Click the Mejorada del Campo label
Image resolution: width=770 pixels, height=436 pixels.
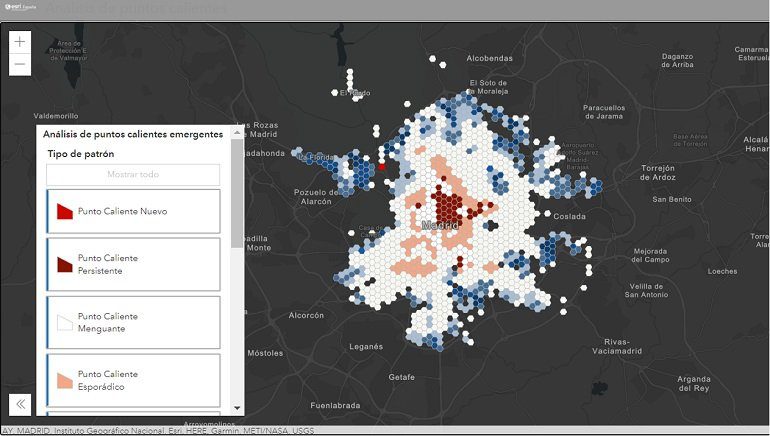(650, 255)
